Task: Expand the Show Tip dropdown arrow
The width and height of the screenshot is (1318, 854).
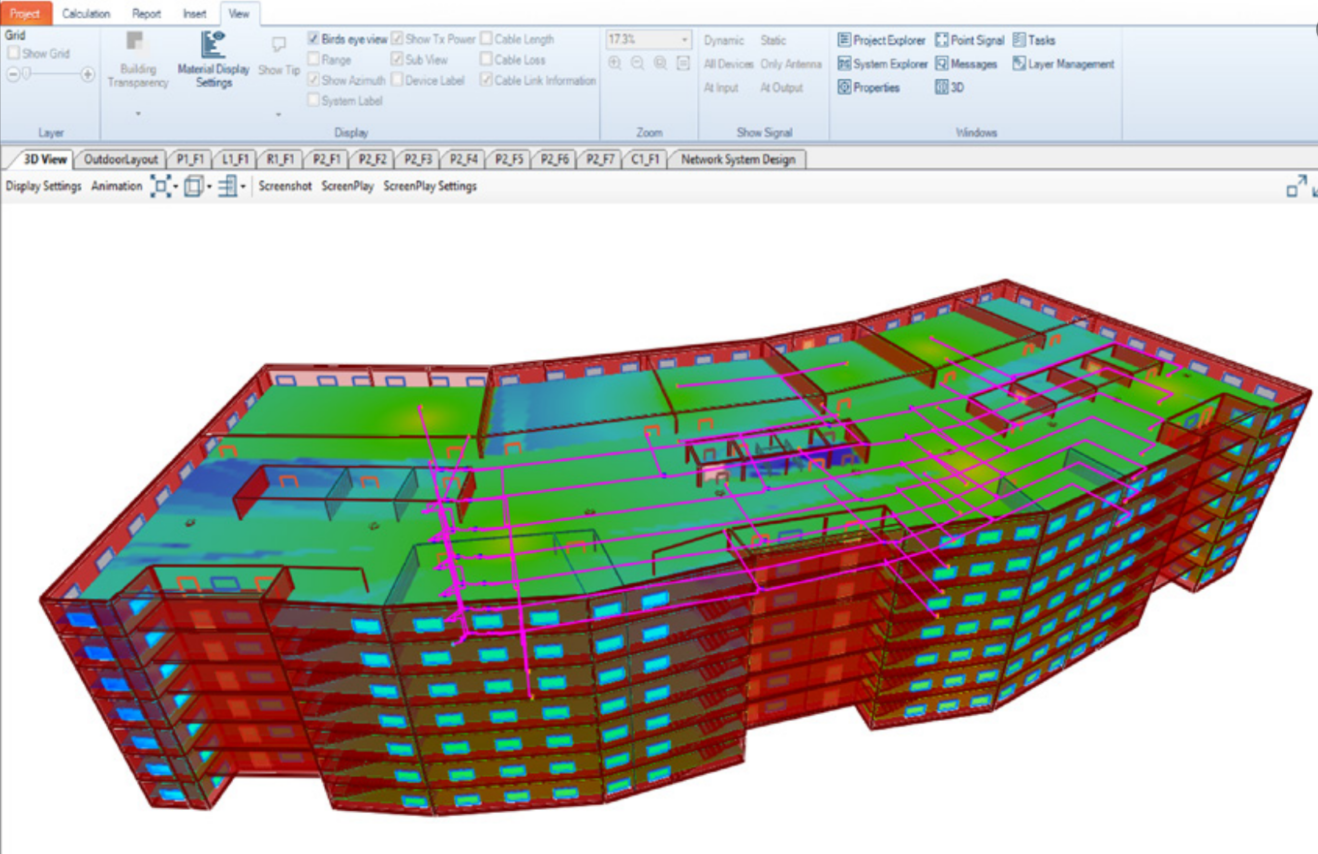Action: point(278,113)
